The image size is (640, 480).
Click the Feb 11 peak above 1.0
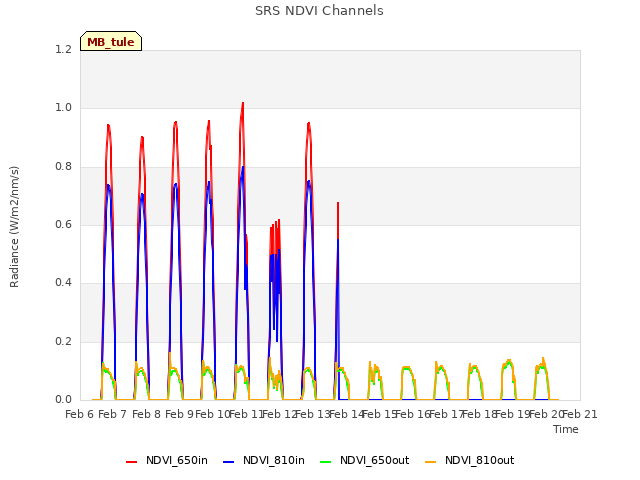[242, 105]
